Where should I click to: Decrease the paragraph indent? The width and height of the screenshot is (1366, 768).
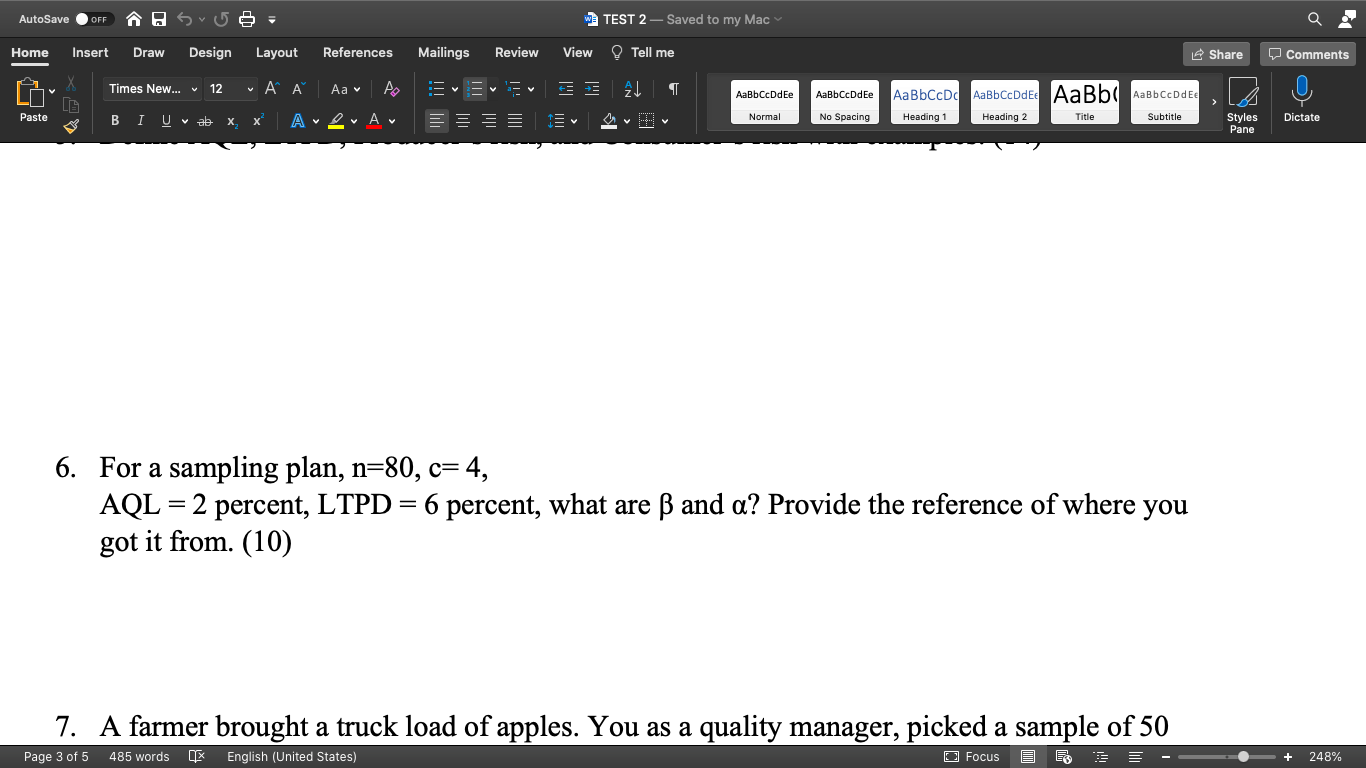566,89
